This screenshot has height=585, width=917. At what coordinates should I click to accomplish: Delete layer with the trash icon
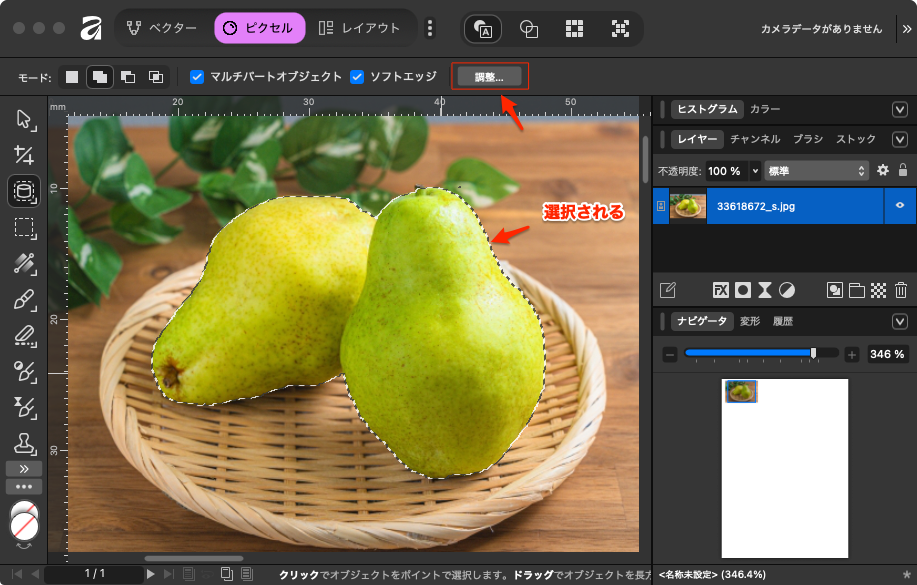tap(900, 290)
